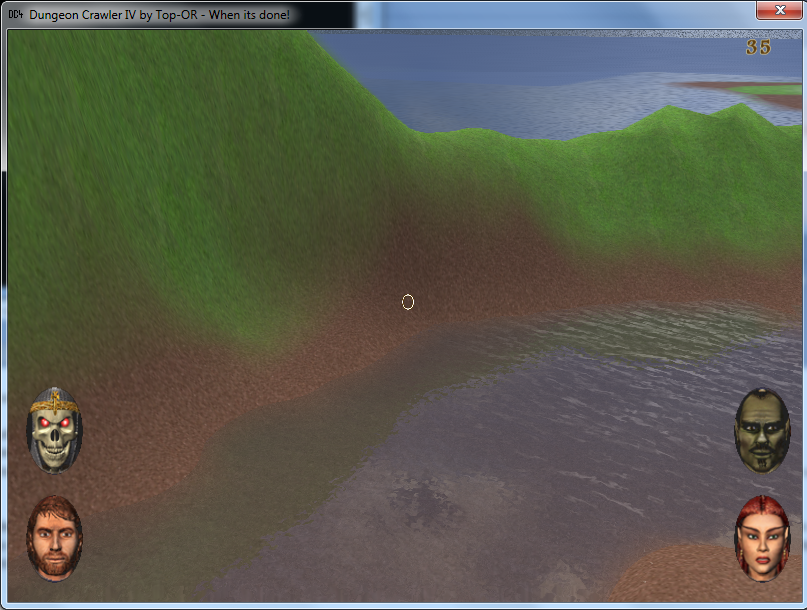Select the red-haired woman character portrait
Image resolution: width=807 pixels, height=610 pixels.
point(762,538)
